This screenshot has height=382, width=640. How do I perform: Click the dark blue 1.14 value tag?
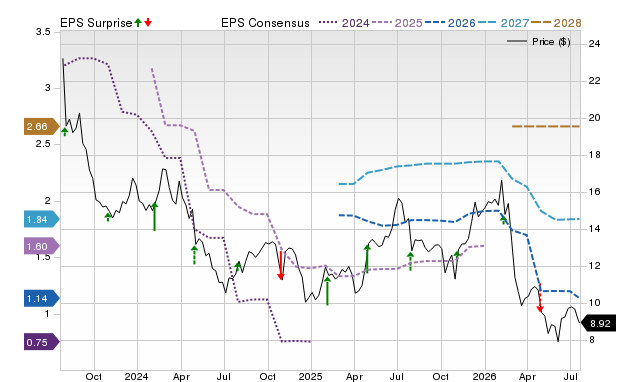point(41,298)
